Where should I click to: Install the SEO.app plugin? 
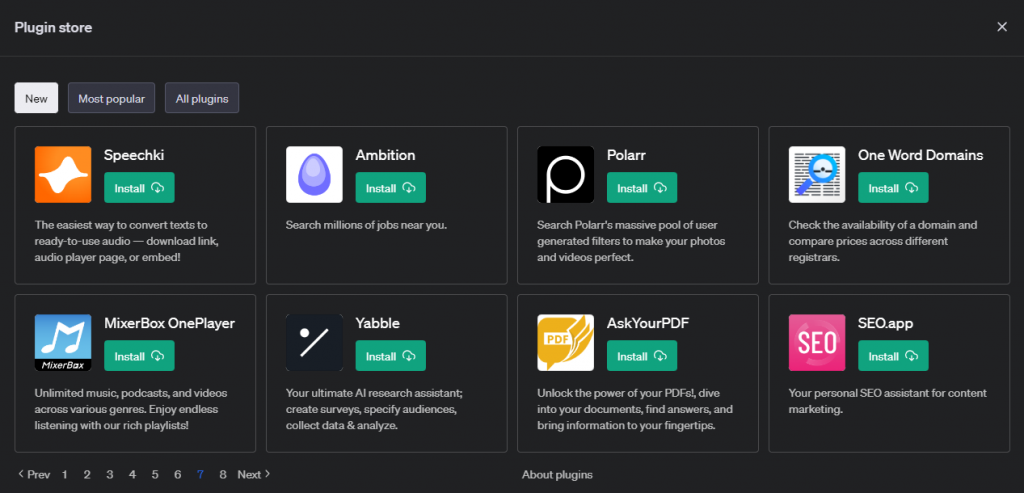[892, 356]
